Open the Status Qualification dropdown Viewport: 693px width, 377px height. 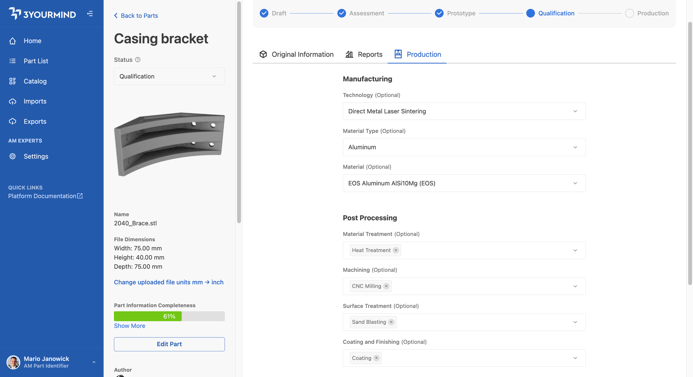point(169,76)
